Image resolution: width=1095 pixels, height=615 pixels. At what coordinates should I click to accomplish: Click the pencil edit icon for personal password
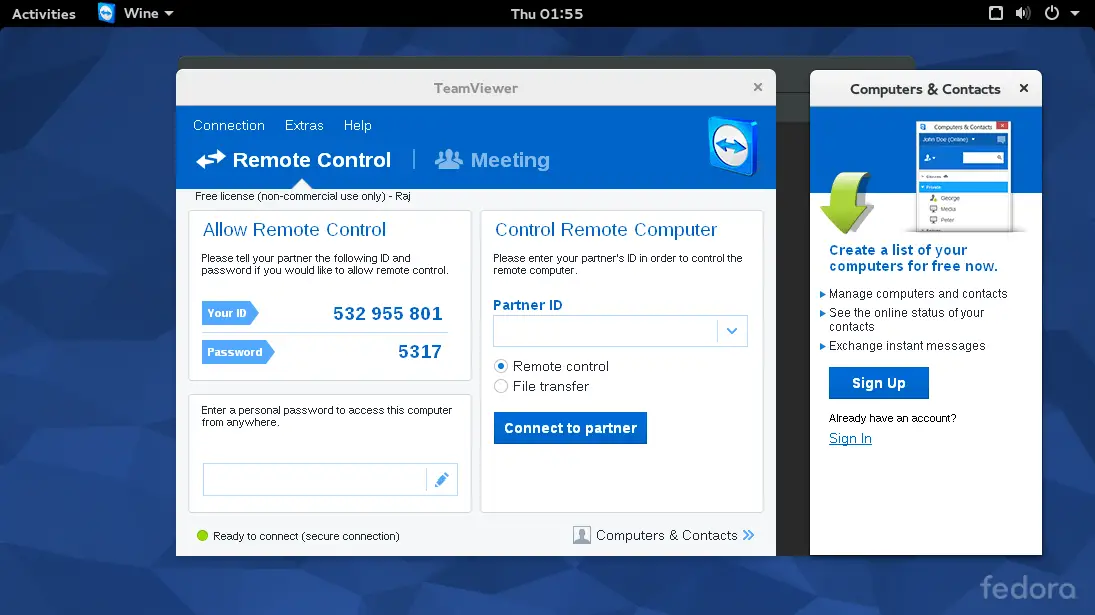[x=441, y=480]
